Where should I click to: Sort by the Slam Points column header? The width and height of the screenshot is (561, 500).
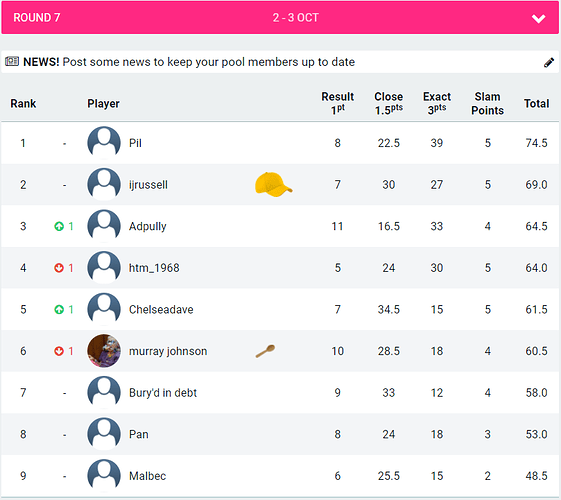pyautogui.click(x=487, y=103)
